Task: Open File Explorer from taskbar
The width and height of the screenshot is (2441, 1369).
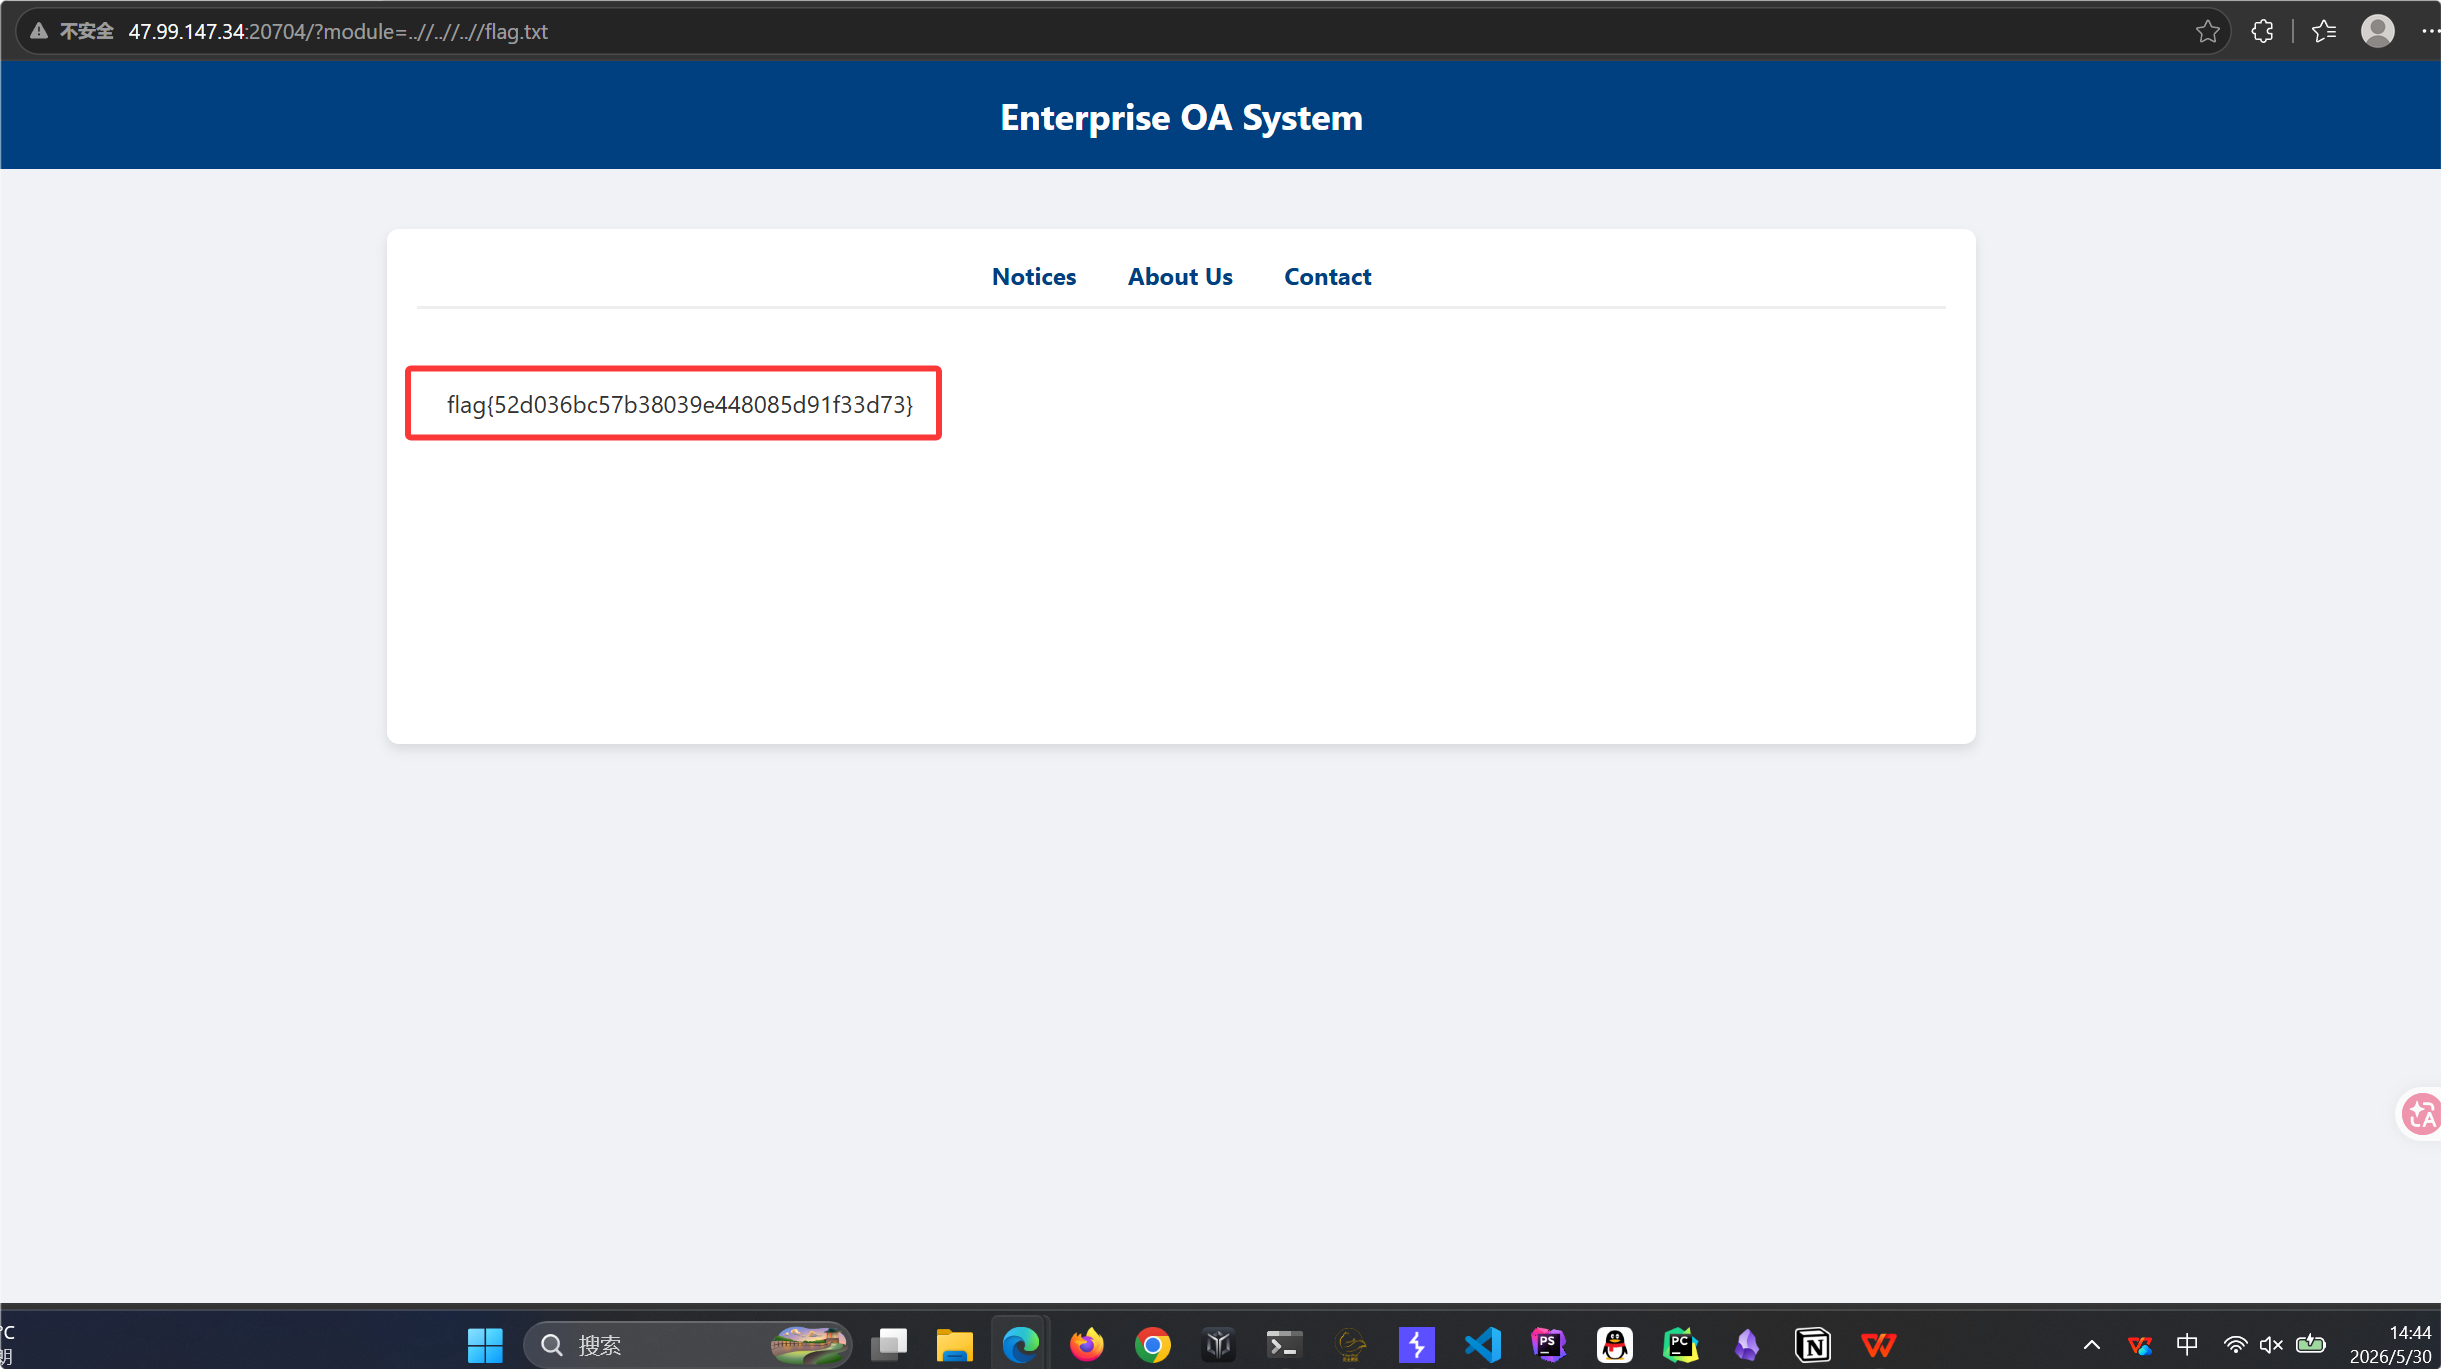Action: click(x=954, y=1345)
